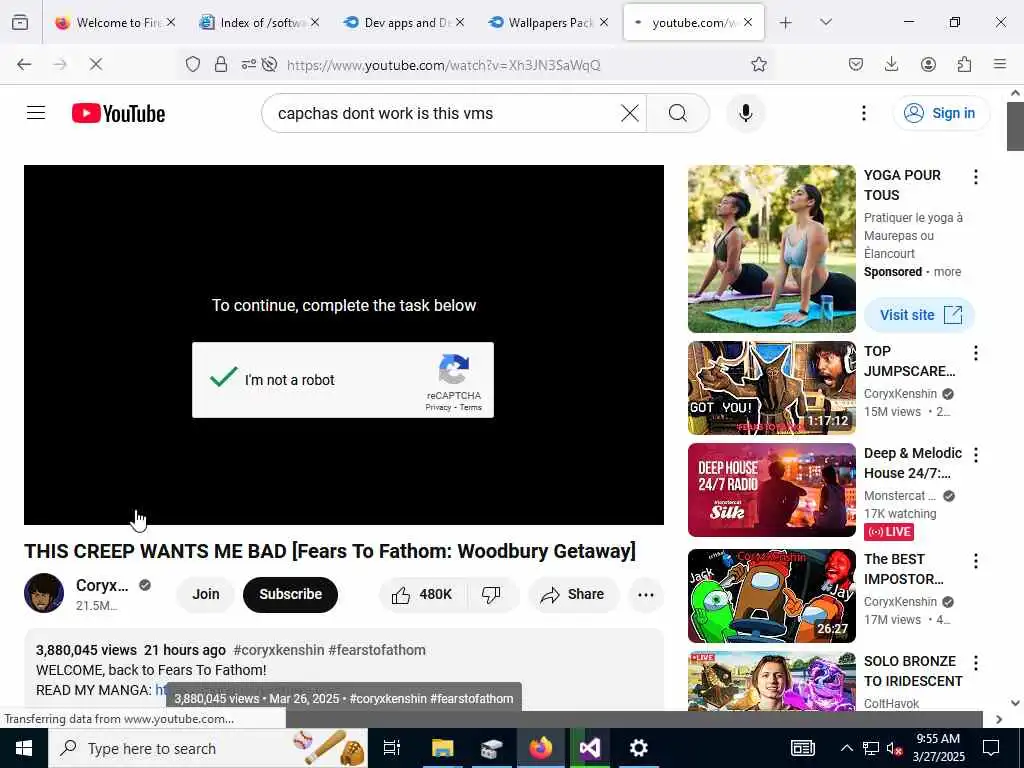
Task: Open the extensions puzzle icon
Action: [x=964, y=64]
